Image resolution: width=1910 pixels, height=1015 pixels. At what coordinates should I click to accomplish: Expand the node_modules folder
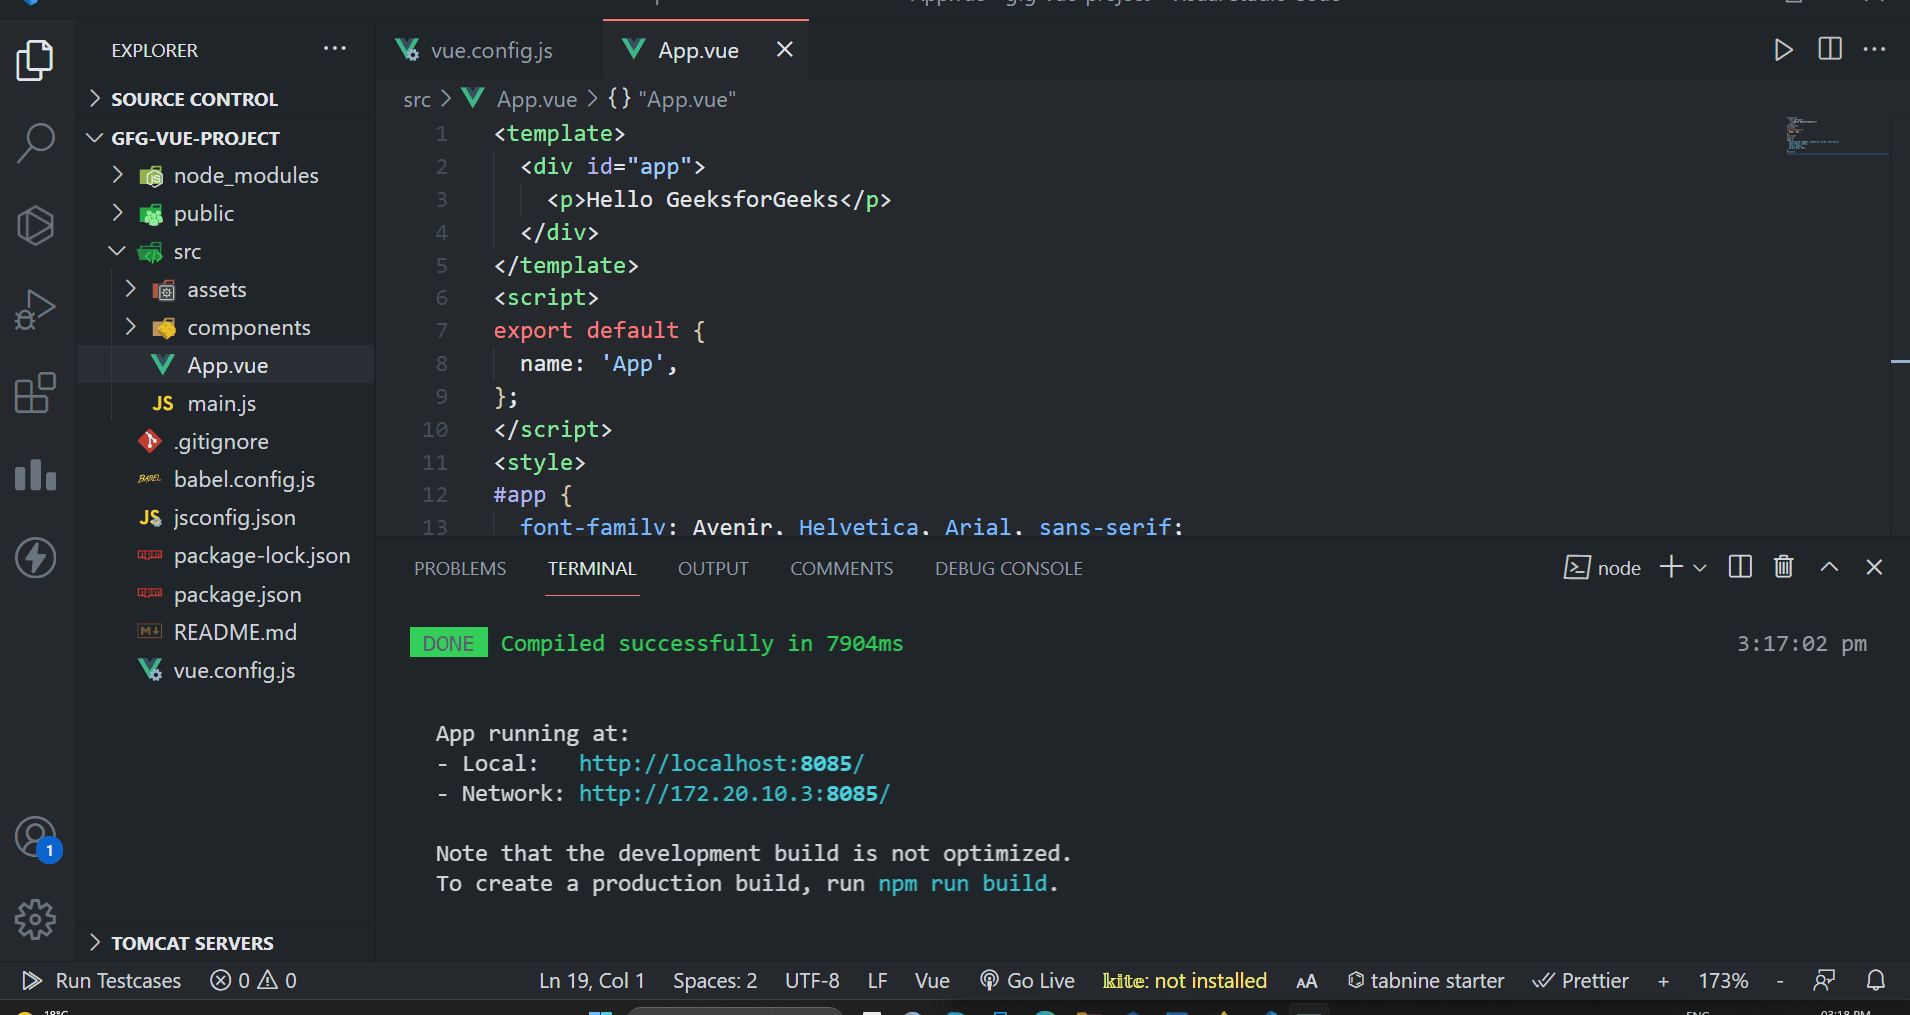click(x=226, y=176)
